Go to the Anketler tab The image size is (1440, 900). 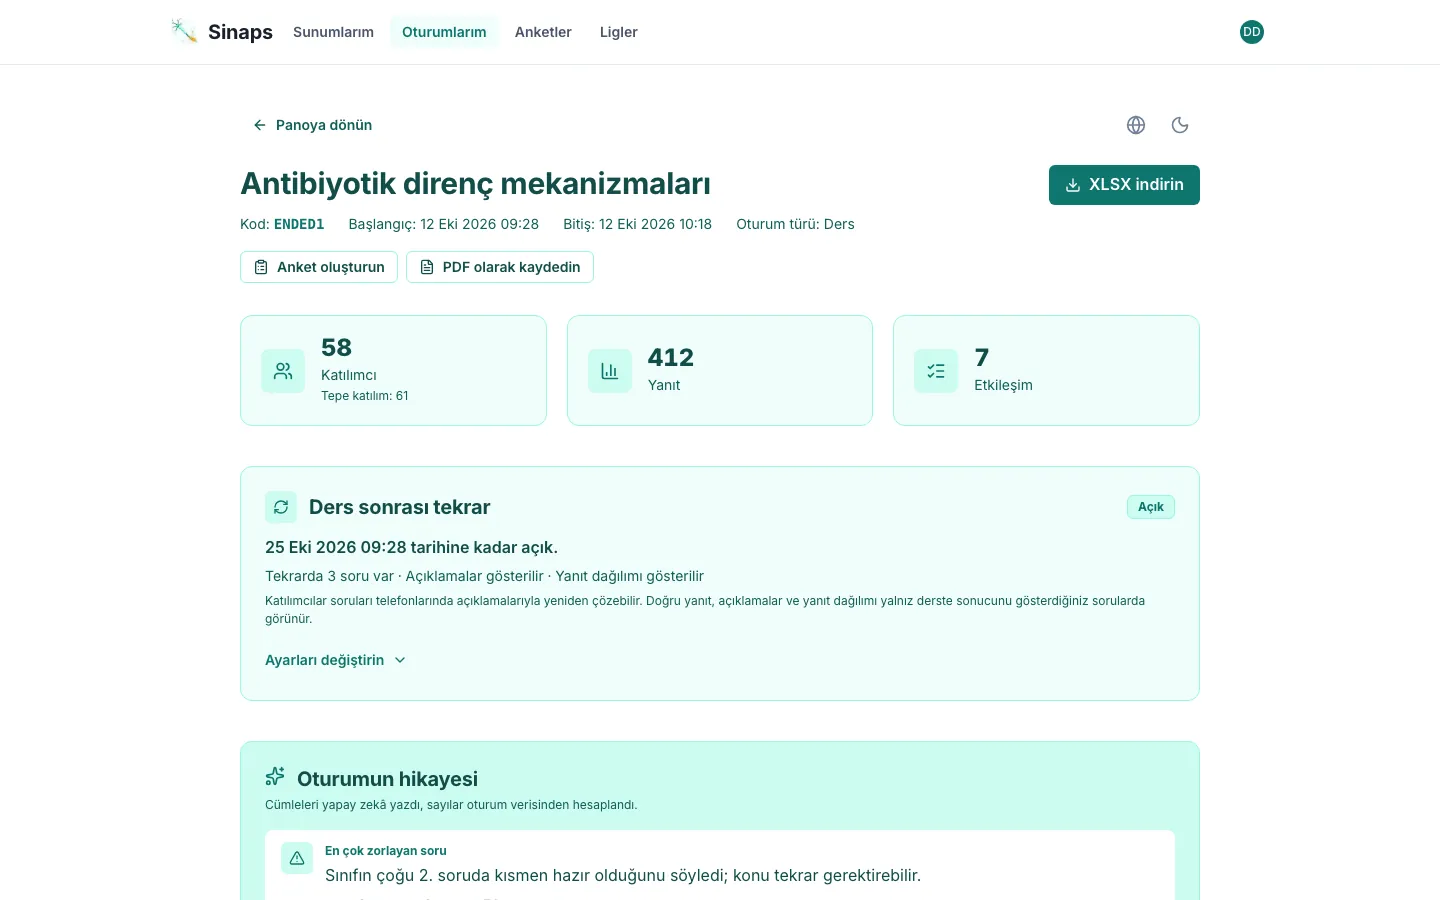(543, 32)
